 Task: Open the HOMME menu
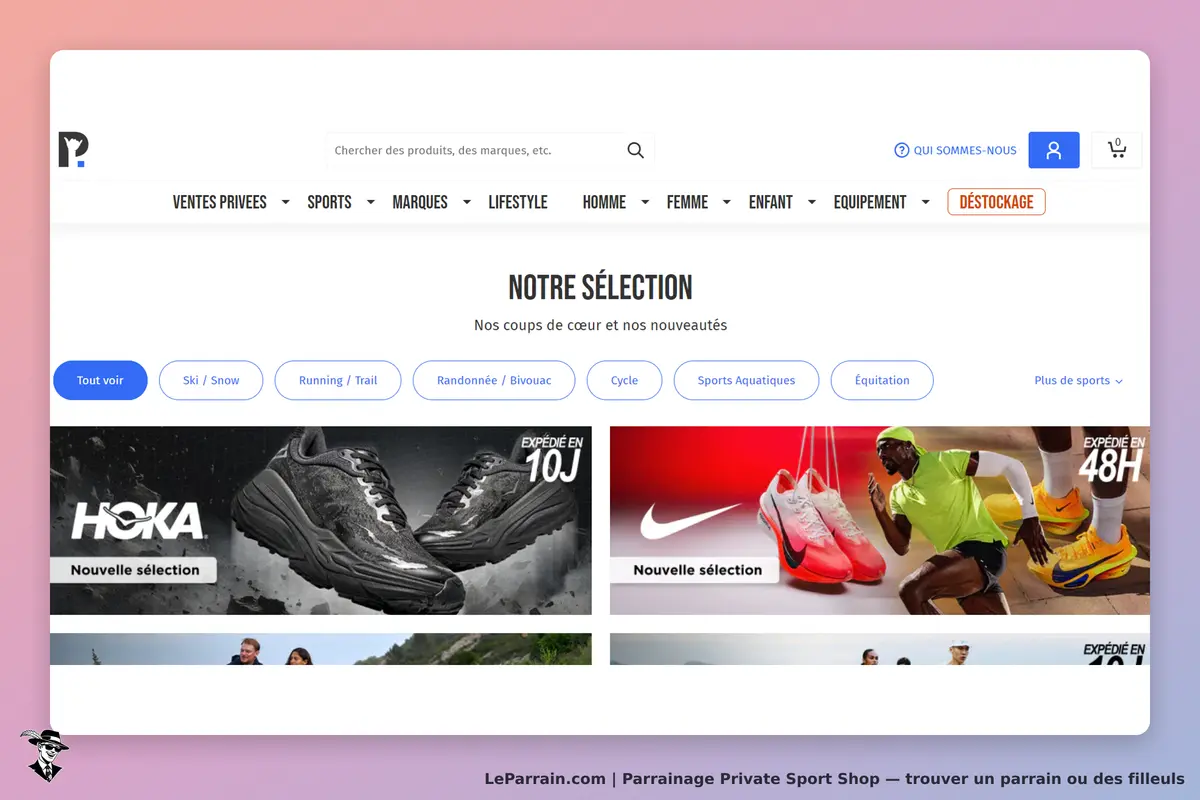(x=604, y=202)
